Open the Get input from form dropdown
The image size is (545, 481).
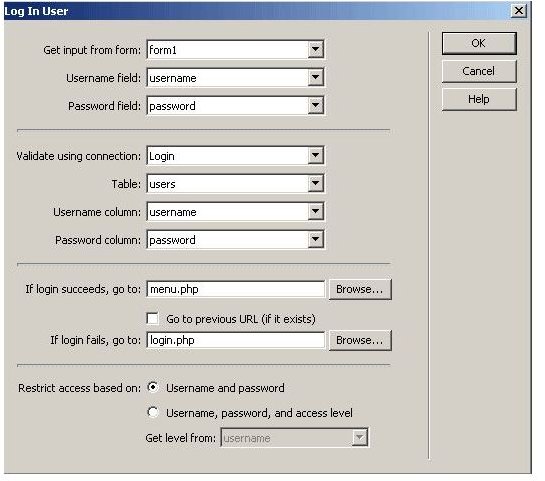click(x=236, y=50)
